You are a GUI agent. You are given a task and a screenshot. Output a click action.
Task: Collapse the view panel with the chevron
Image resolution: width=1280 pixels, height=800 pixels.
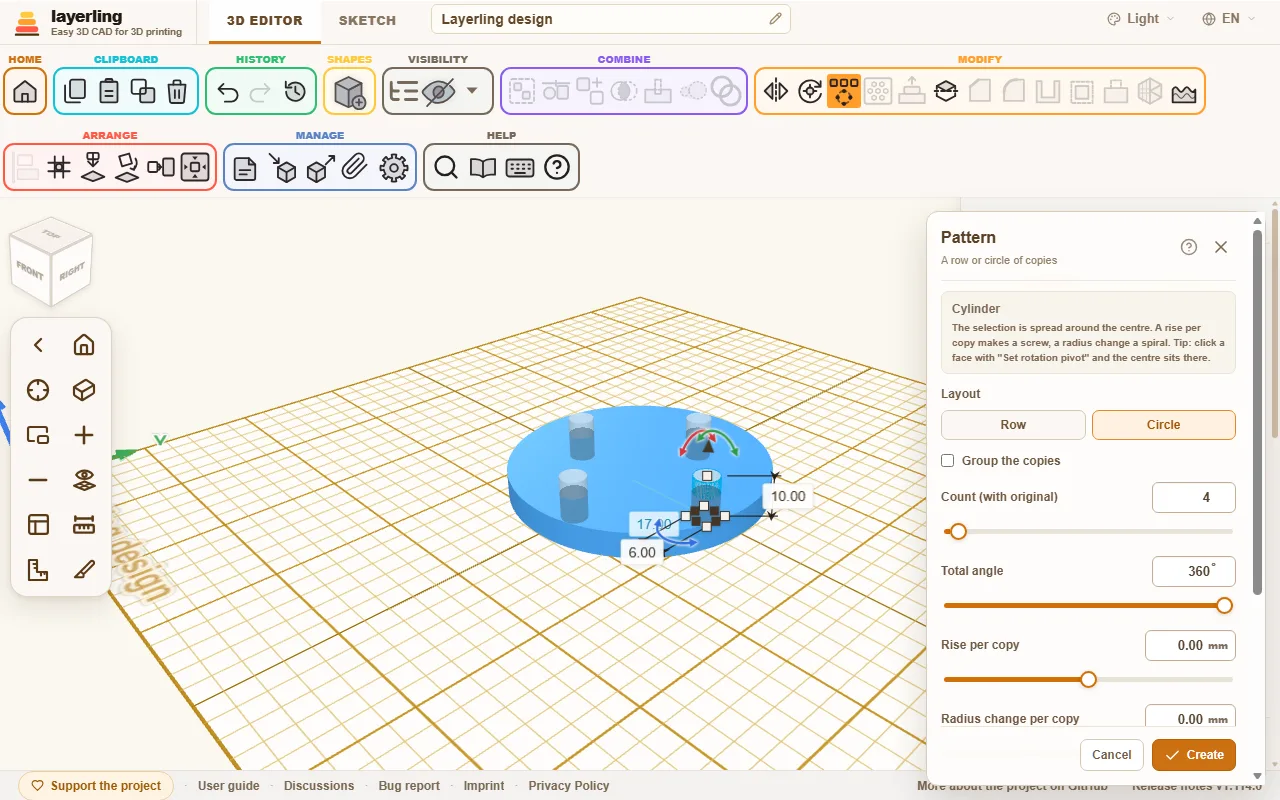38,345
